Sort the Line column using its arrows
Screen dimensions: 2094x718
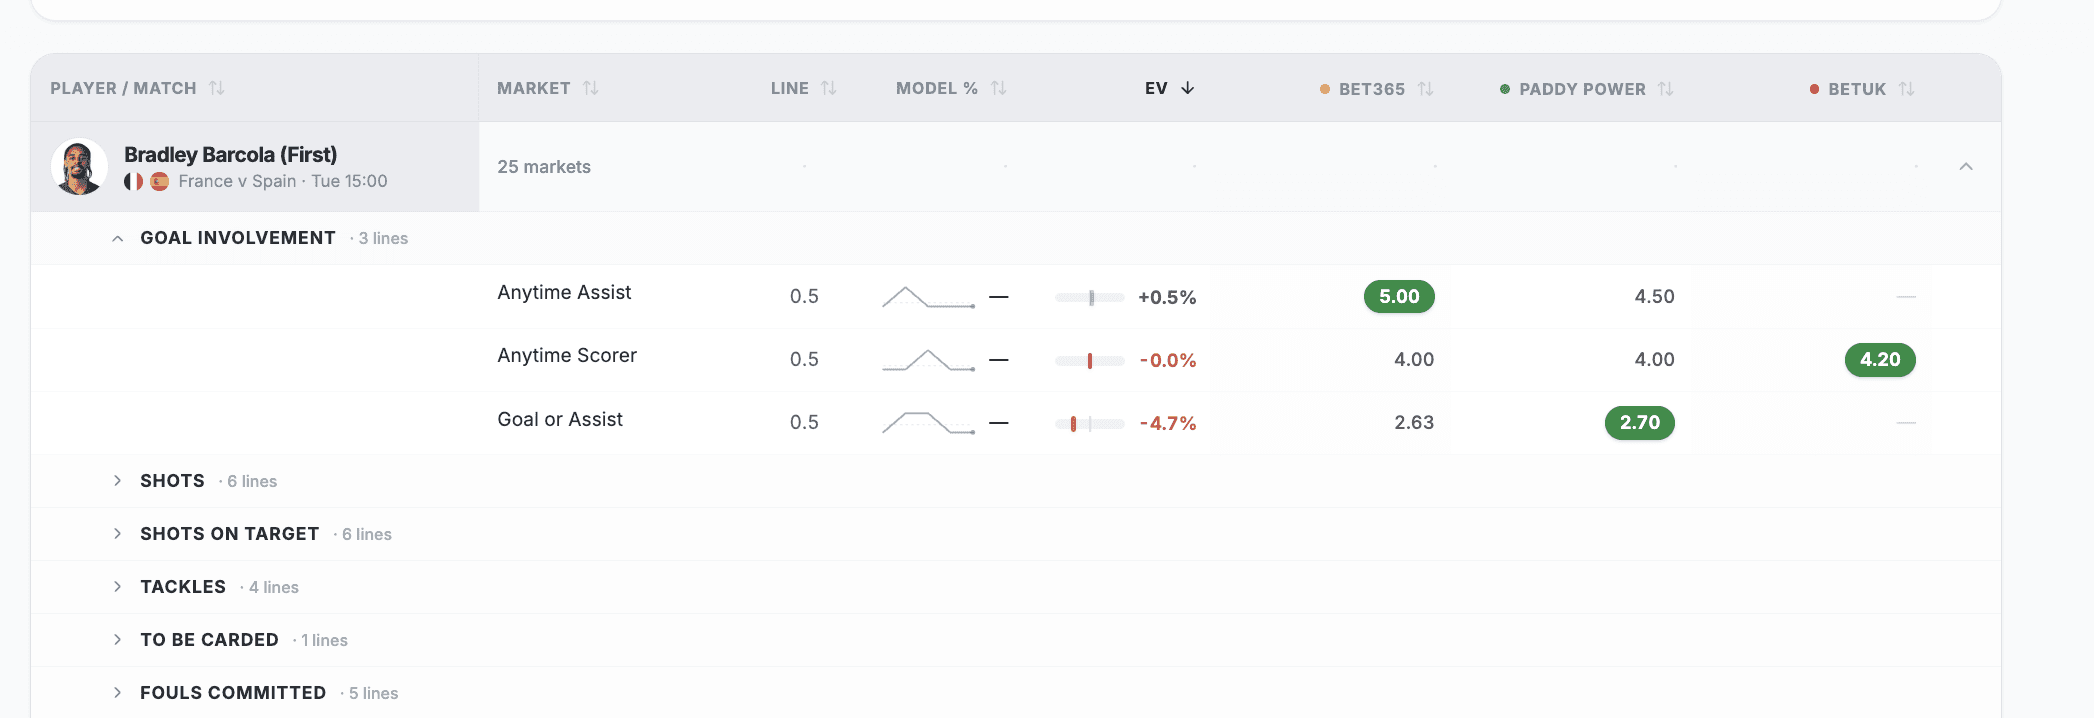(x=828, y=88)
